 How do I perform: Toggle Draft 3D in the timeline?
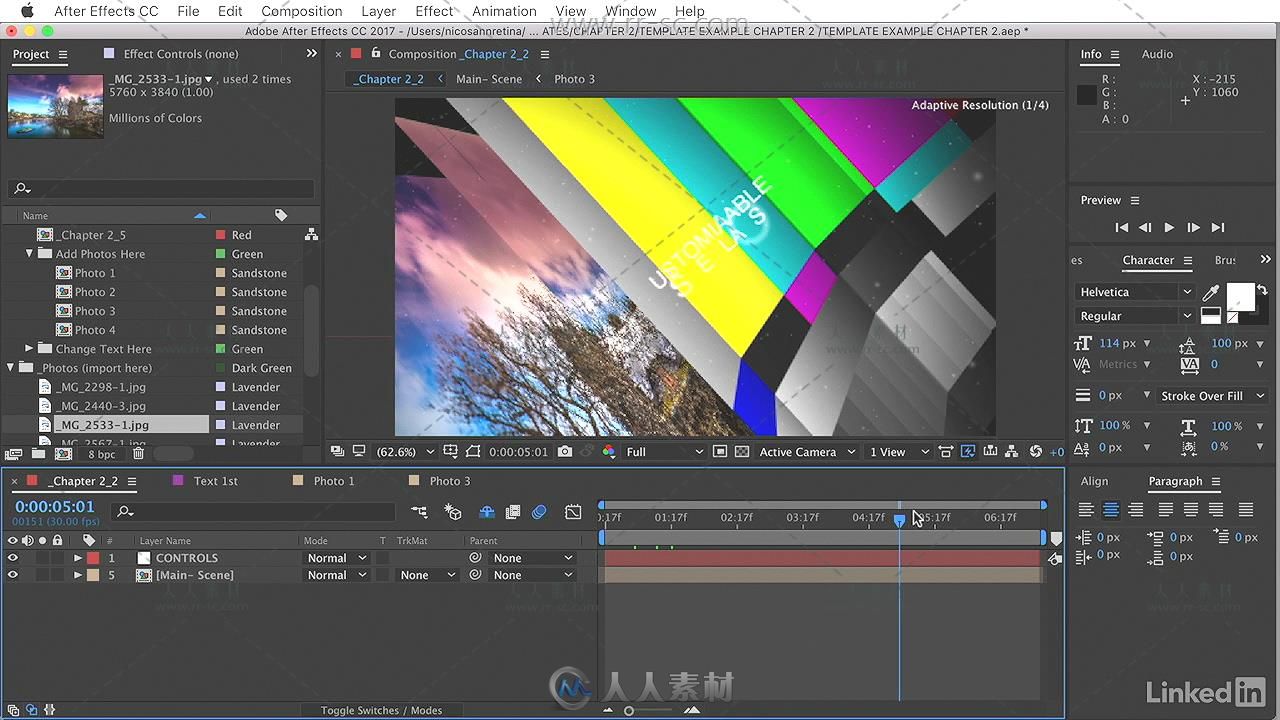[x=453, y=512]
